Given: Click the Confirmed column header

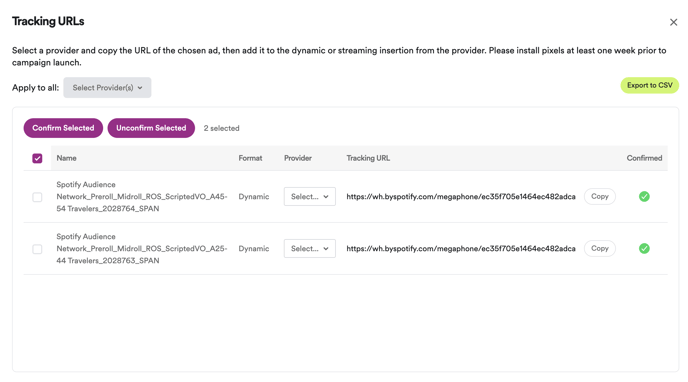Looking at the screenshot, I should [644, 158].
